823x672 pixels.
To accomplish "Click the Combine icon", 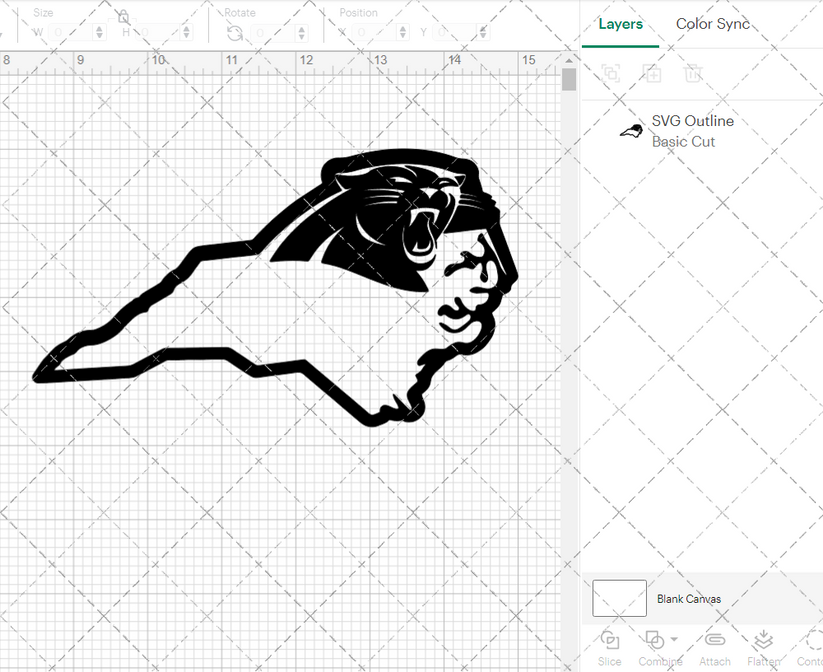I will (x=654, y=640).
